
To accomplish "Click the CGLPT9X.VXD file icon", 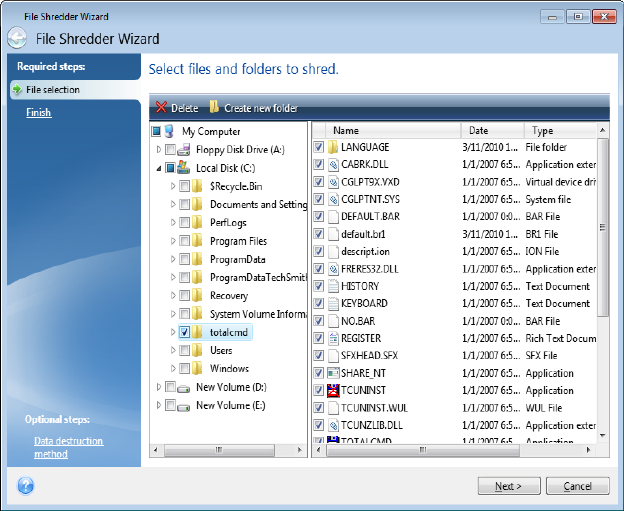I will tap(333, 182).
